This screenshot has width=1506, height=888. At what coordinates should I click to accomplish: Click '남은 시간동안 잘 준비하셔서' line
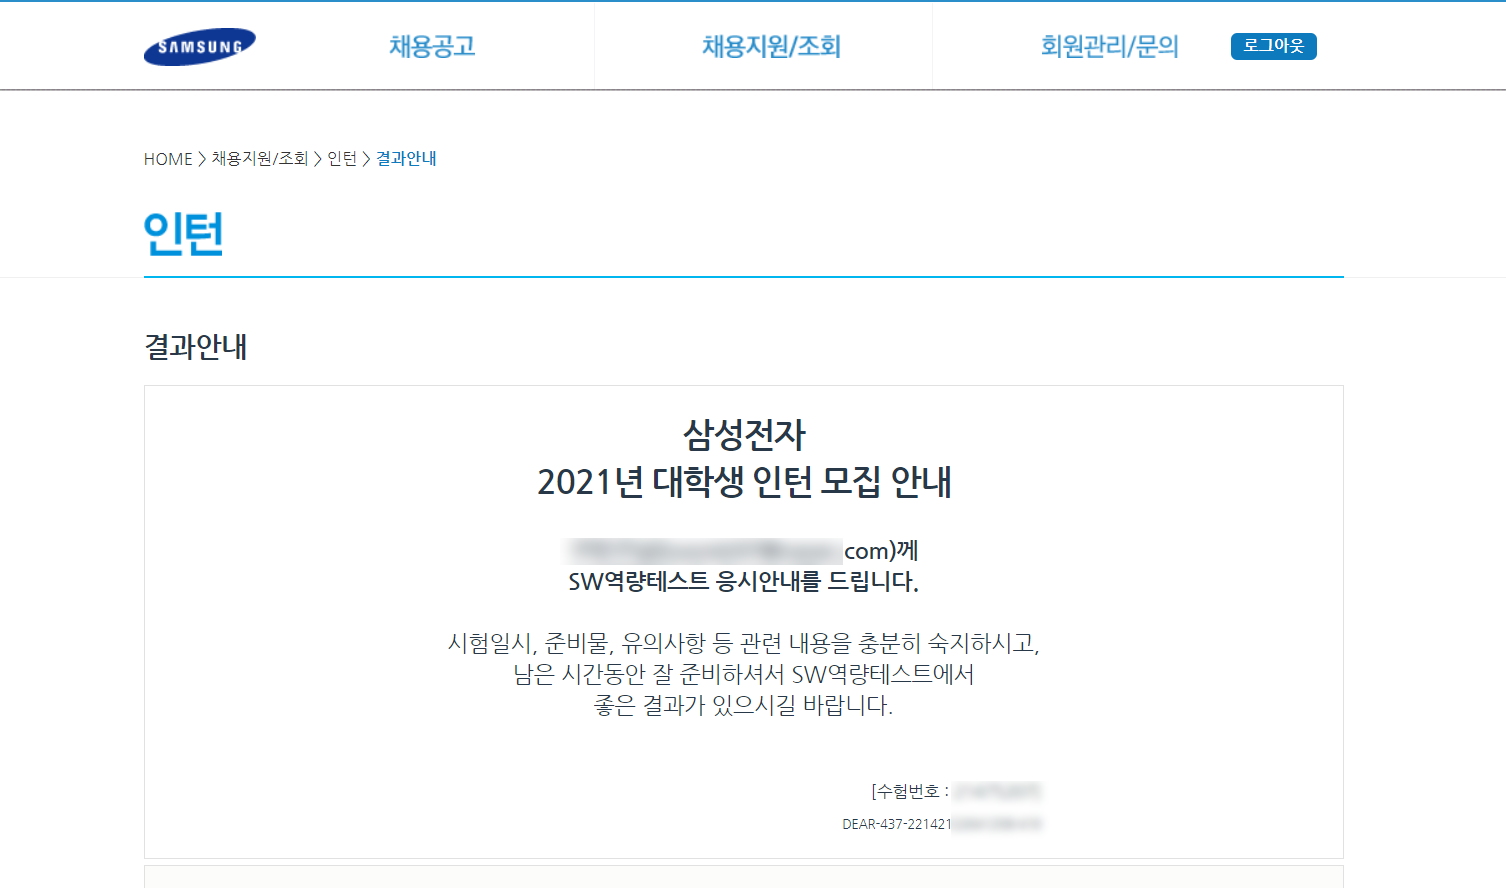744,674
